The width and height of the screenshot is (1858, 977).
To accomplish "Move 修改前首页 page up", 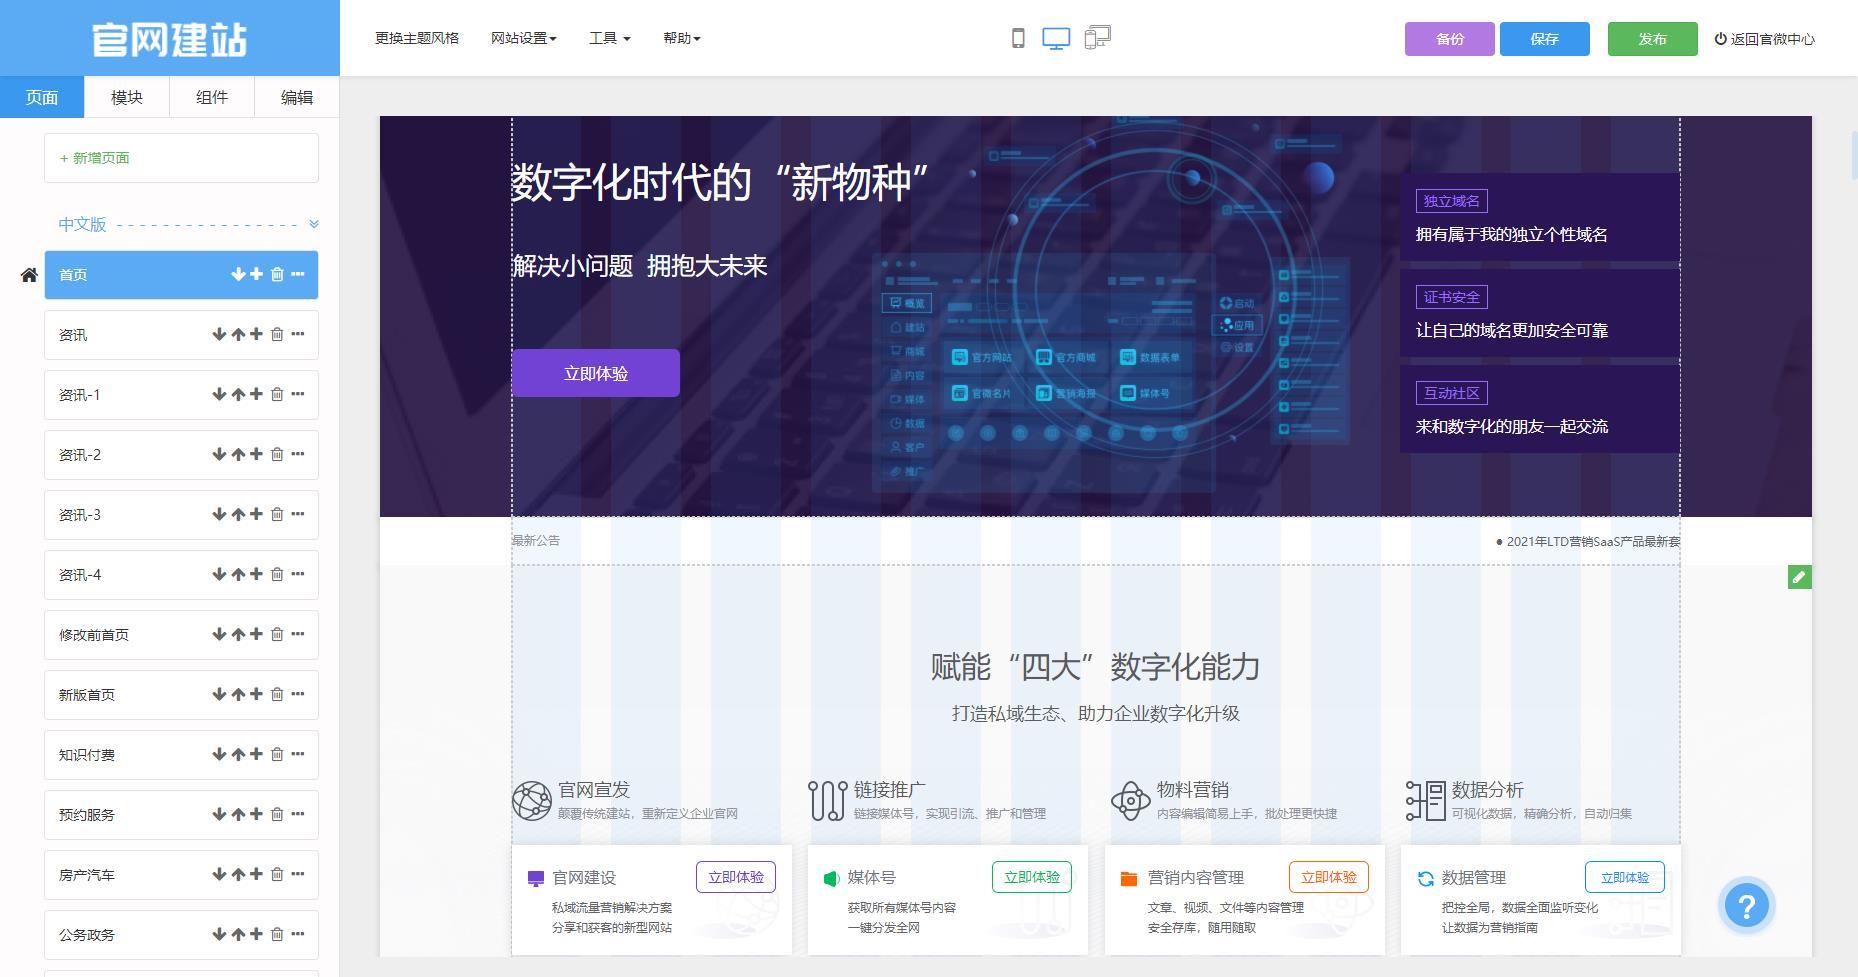I will pos(238,634).
